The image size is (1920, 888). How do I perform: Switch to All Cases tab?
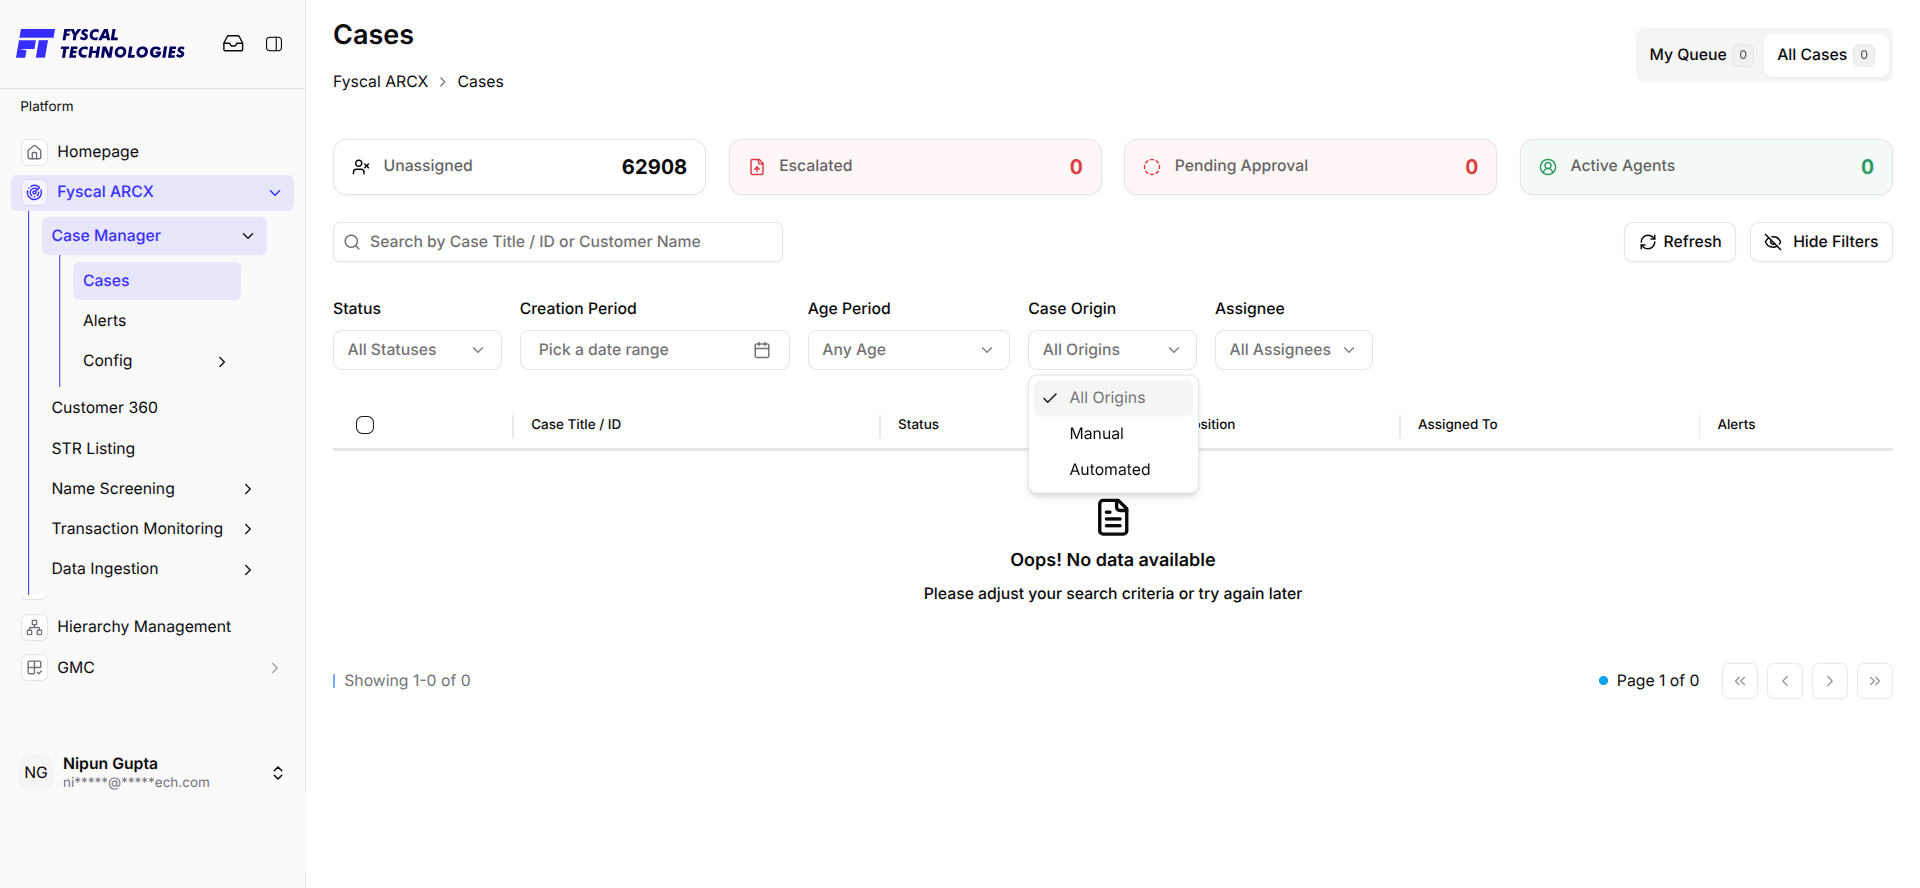(x=1826, y=55)
